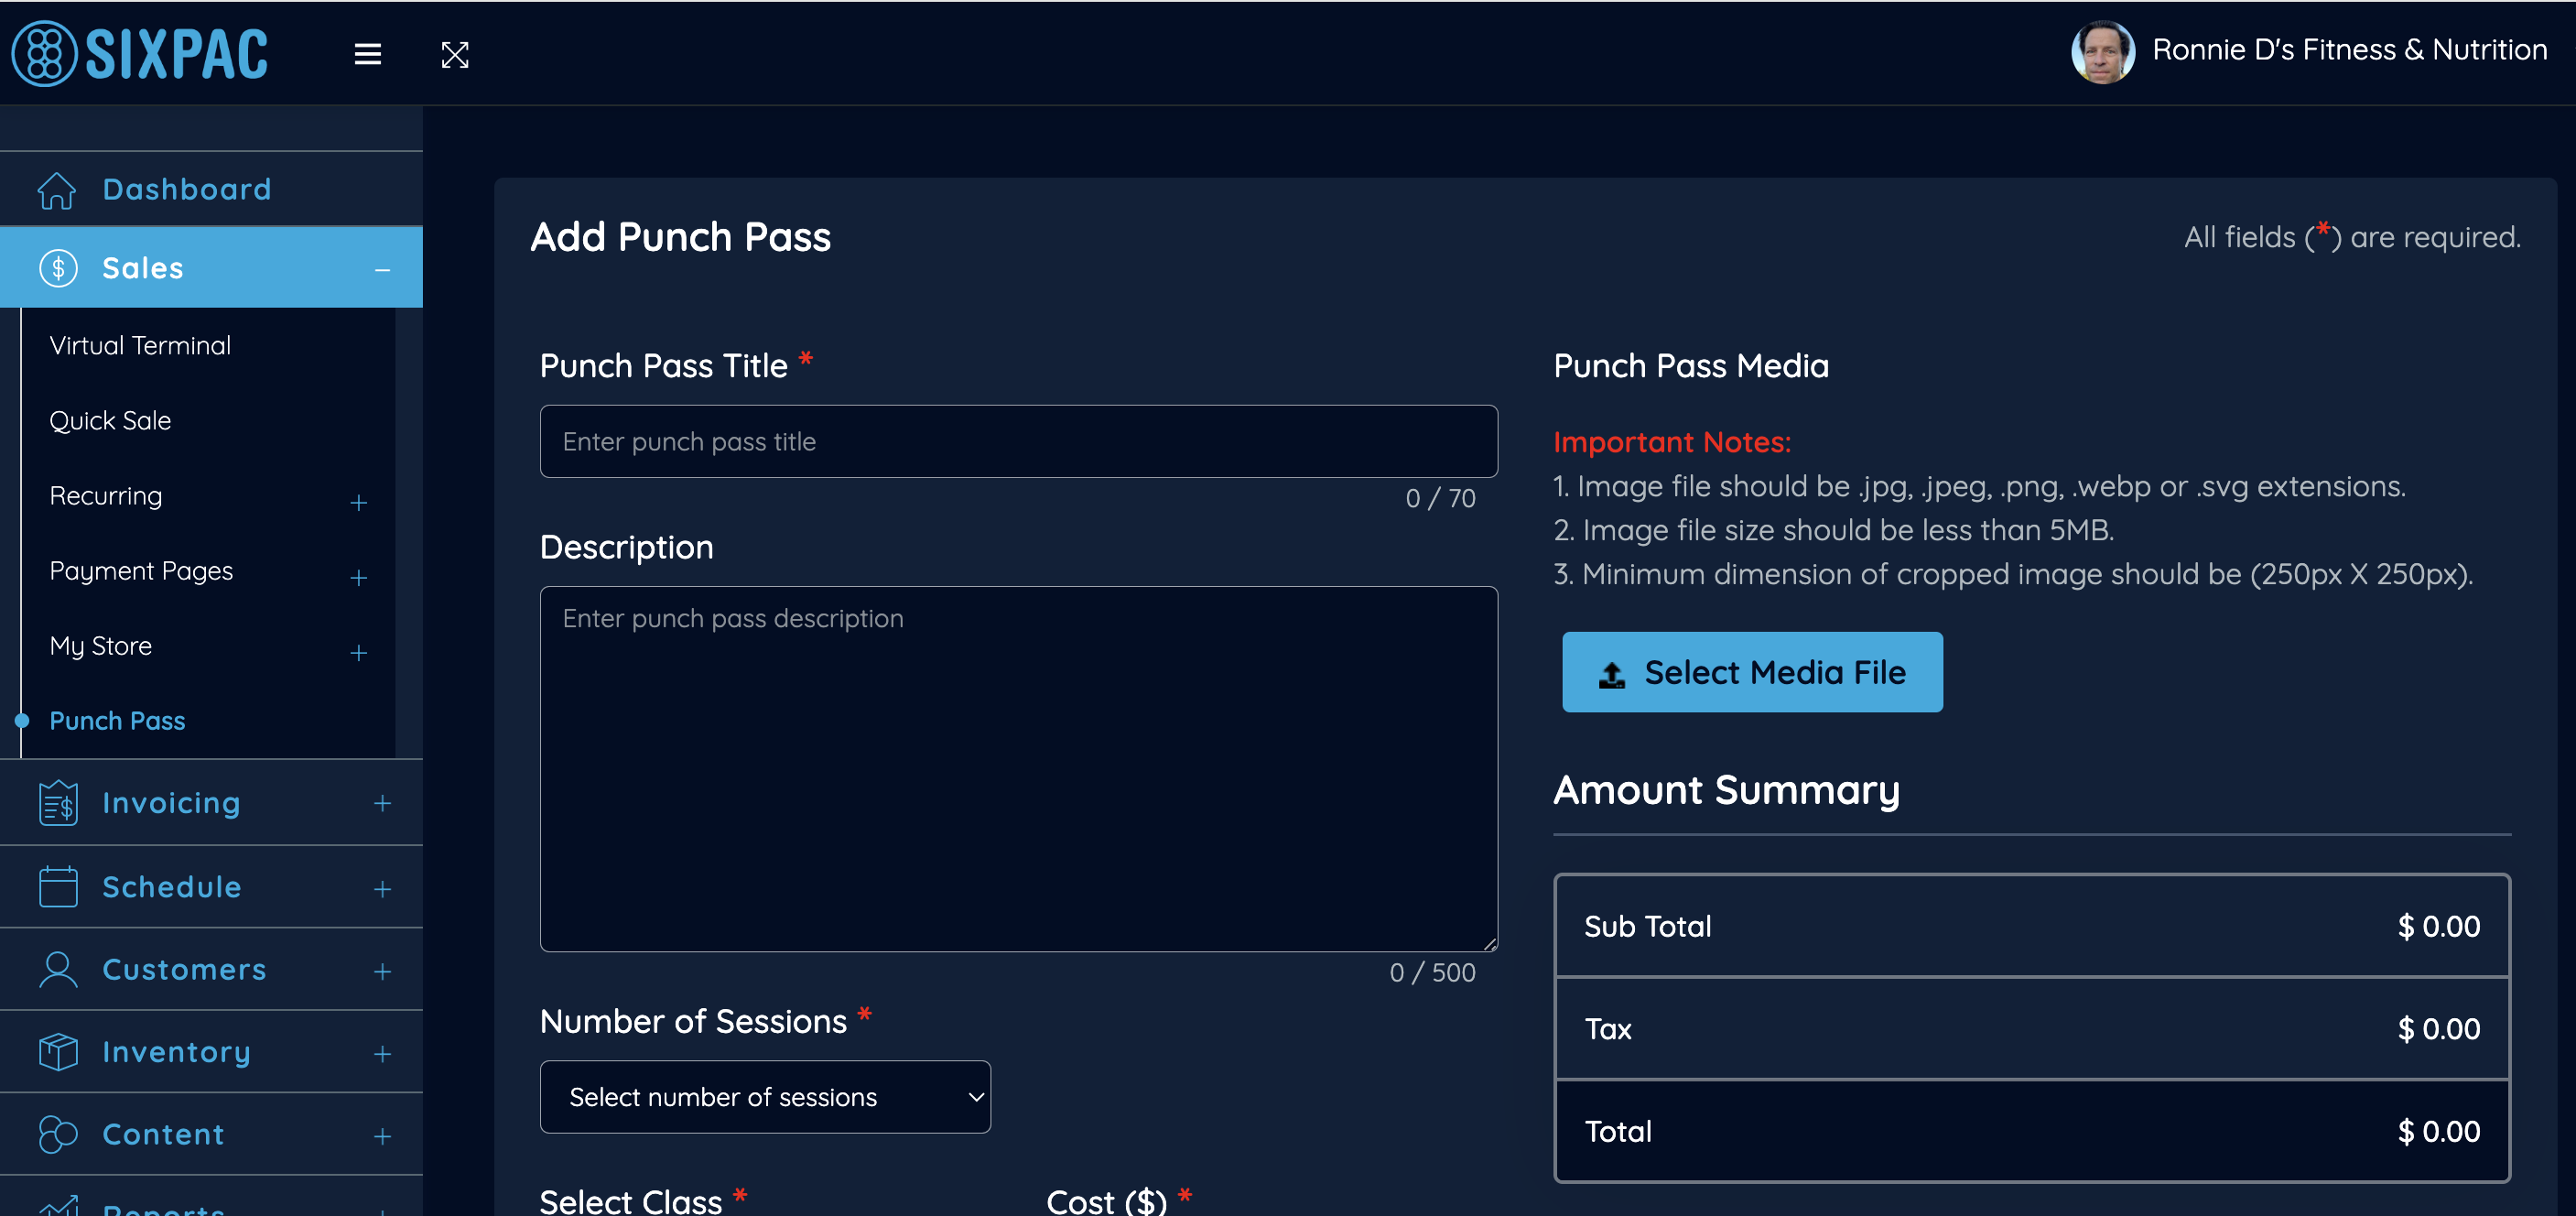The width and height of the screenshot is (2576, 1216).
Task: Expand the Payment Pages submenu
Action: pyautogui.click(x=359, y=577)
